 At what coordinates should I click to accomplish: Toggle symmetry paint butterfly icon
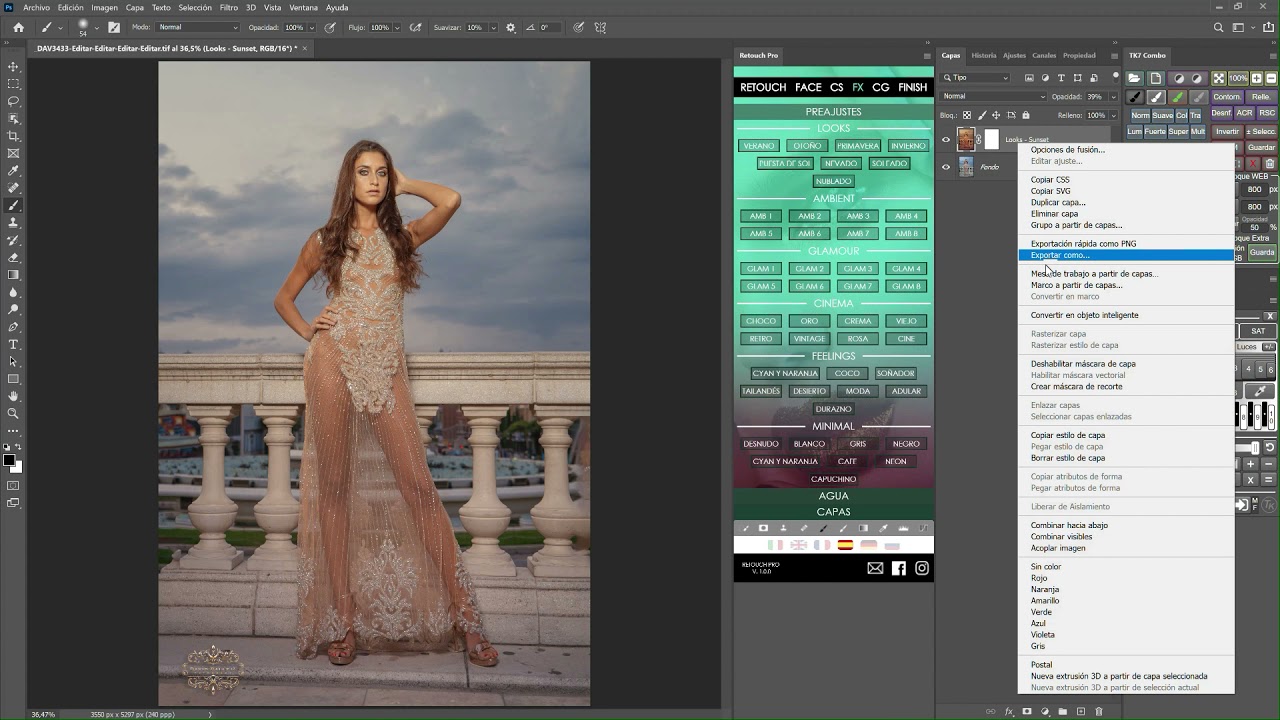(x=600, y=28)
